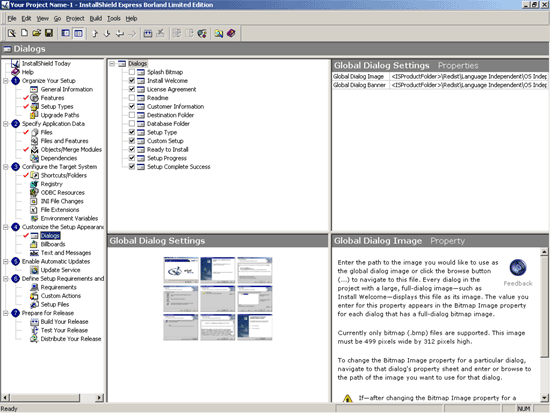Open Text and Messages view
The image size is (550, 413).
pos(66,253)
